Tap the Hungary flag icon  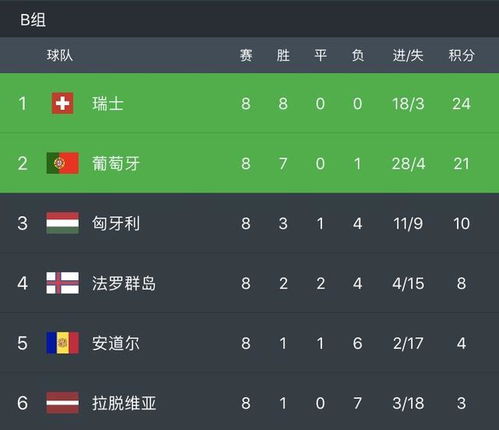click(x=63, y=223)
